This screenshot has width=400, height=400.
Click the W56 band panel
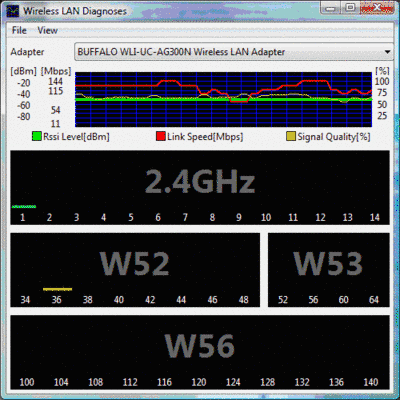coord(200,352)
